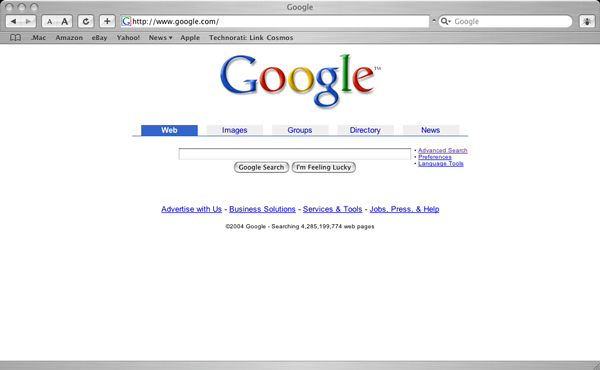Click the SnapBack arrow beside address field
Viewport: 600px width, 370px height.
coord(434,21)
